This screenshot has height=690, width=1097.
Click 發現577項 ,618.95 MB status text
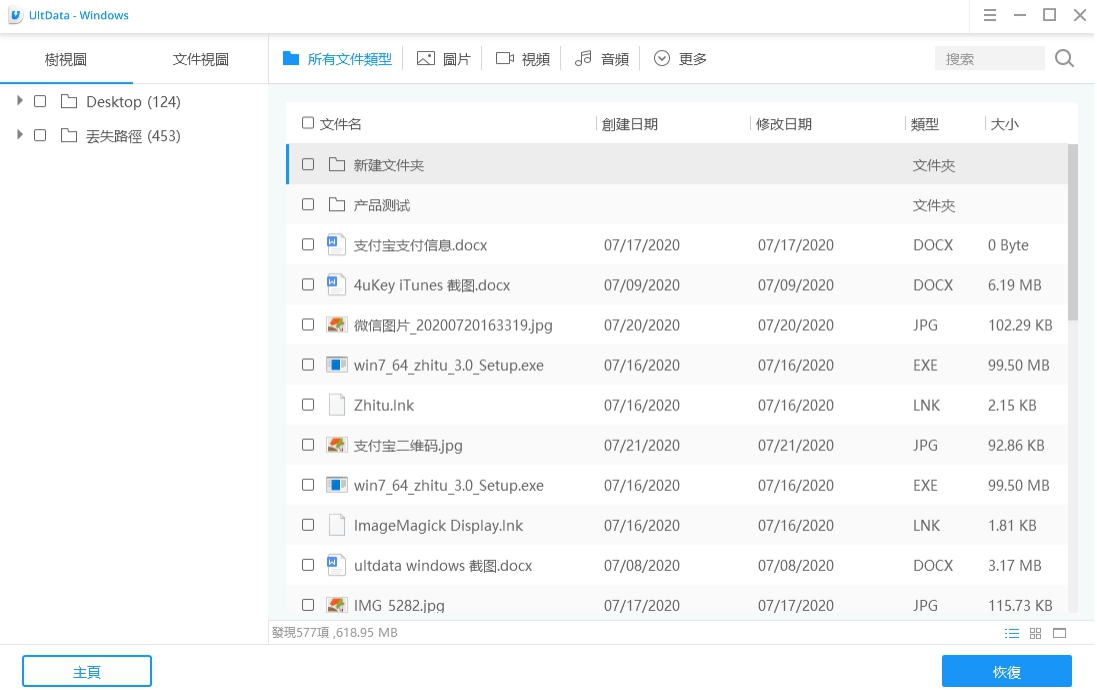pos(334,633)
